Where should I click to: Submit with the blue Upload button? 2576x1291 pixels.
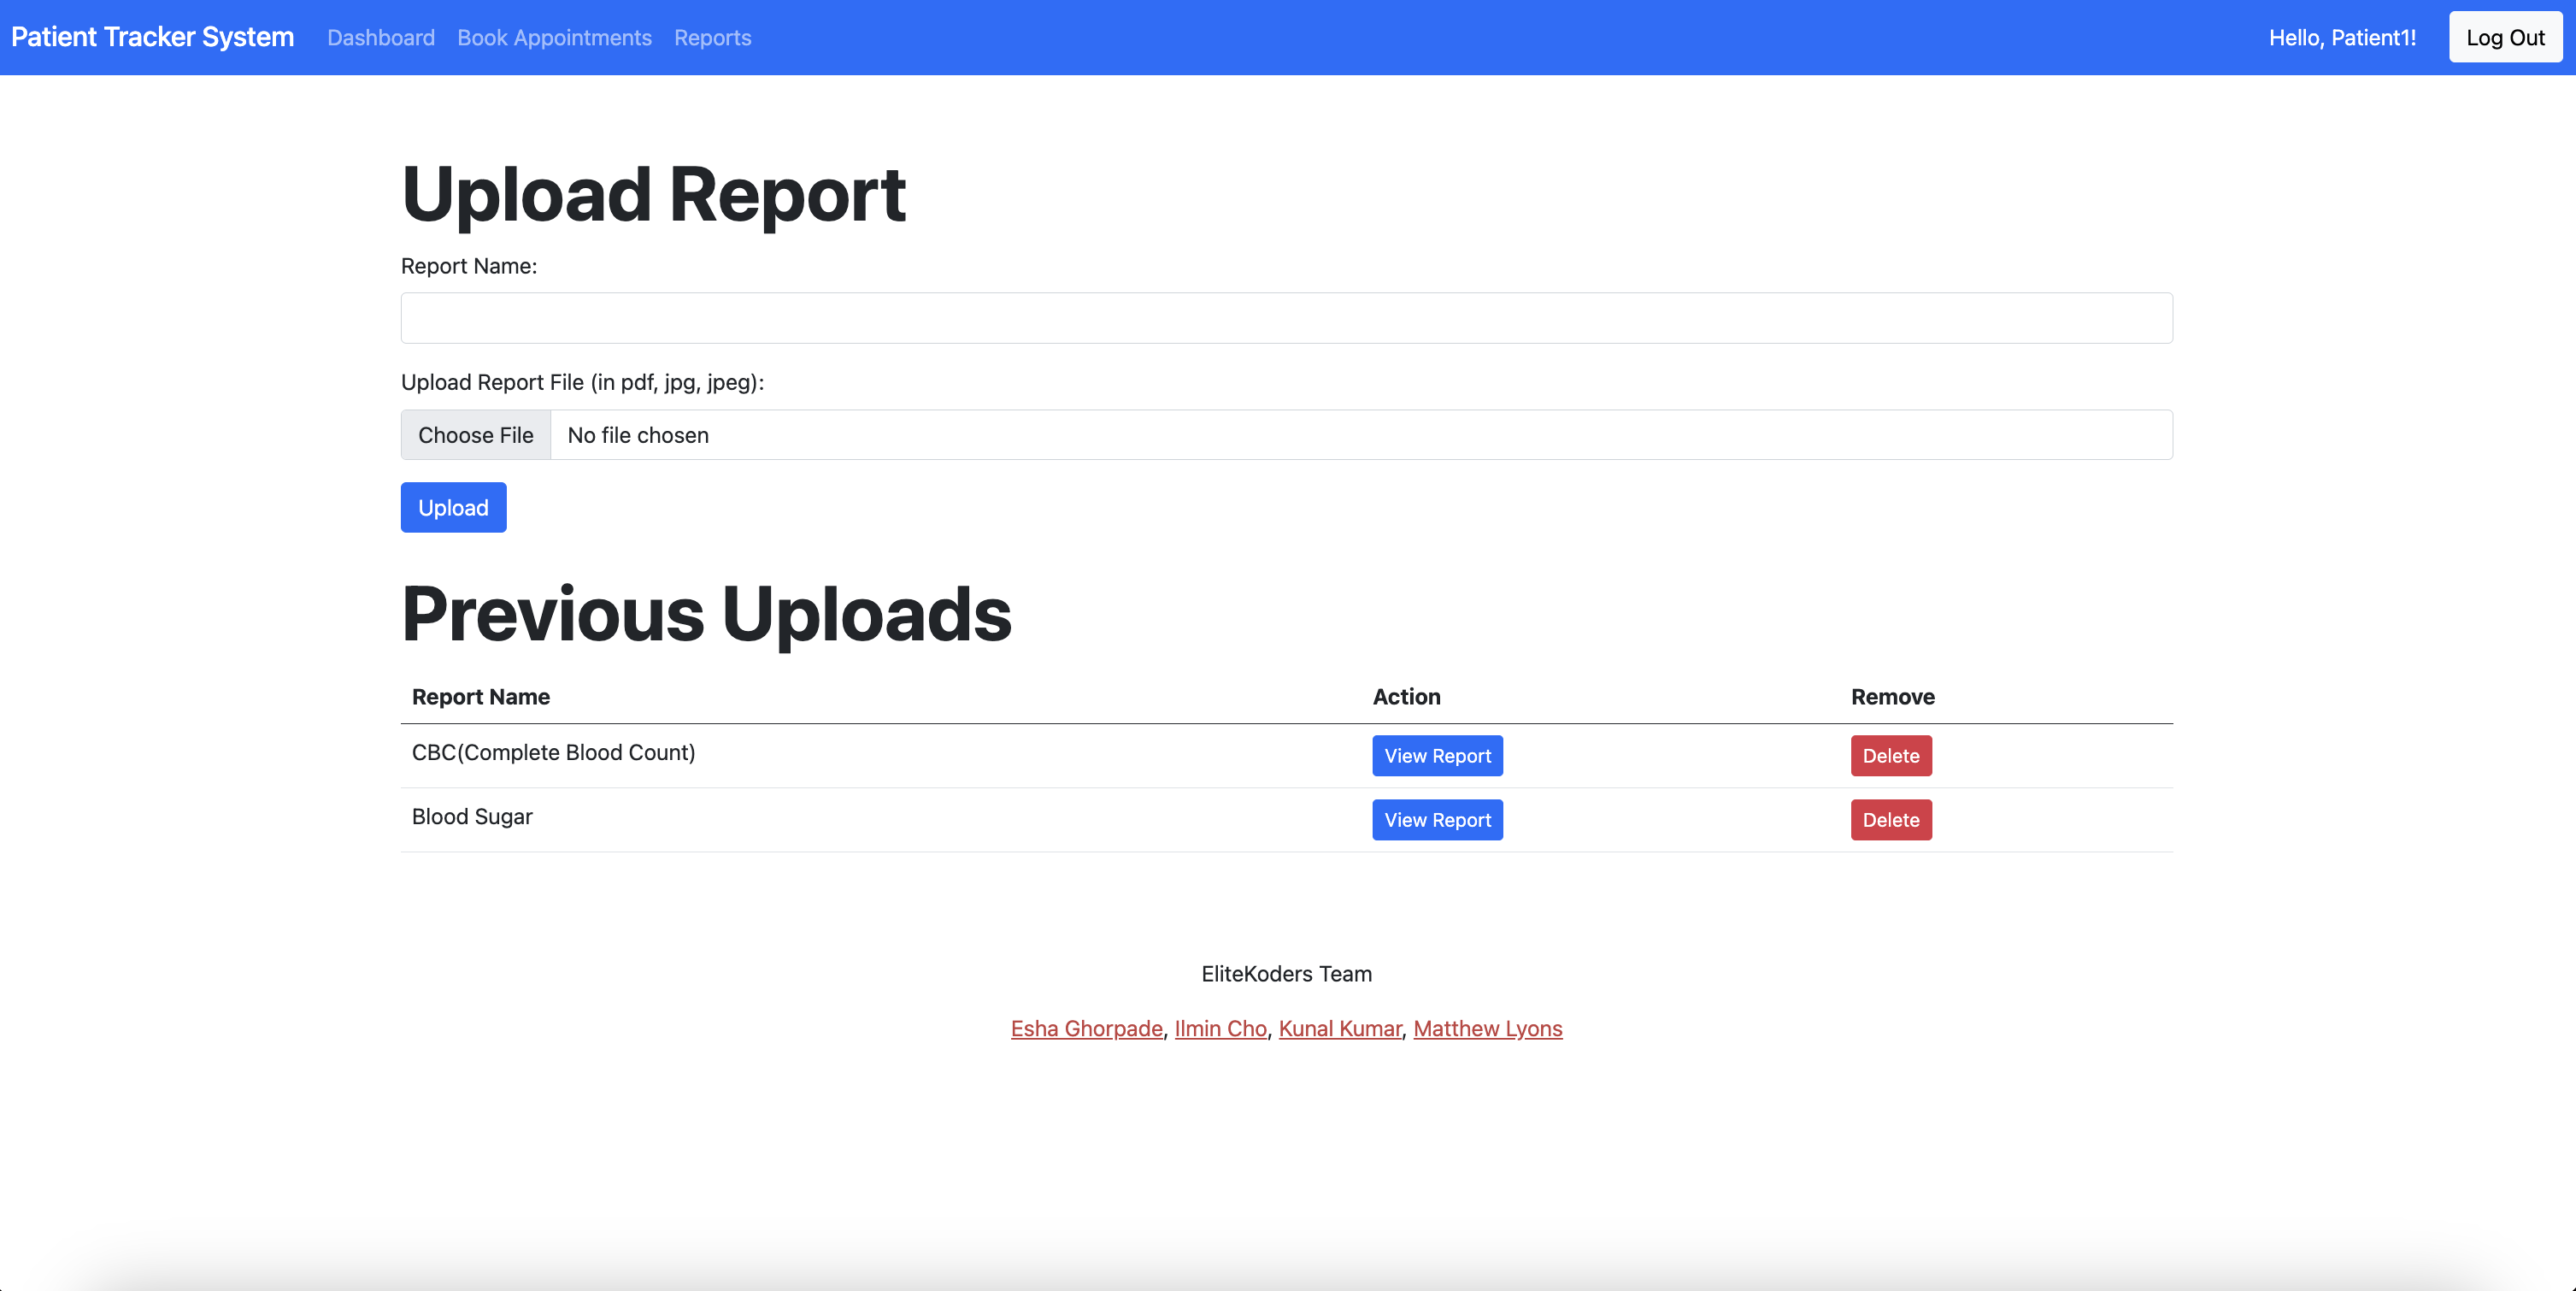click(453, 507)
